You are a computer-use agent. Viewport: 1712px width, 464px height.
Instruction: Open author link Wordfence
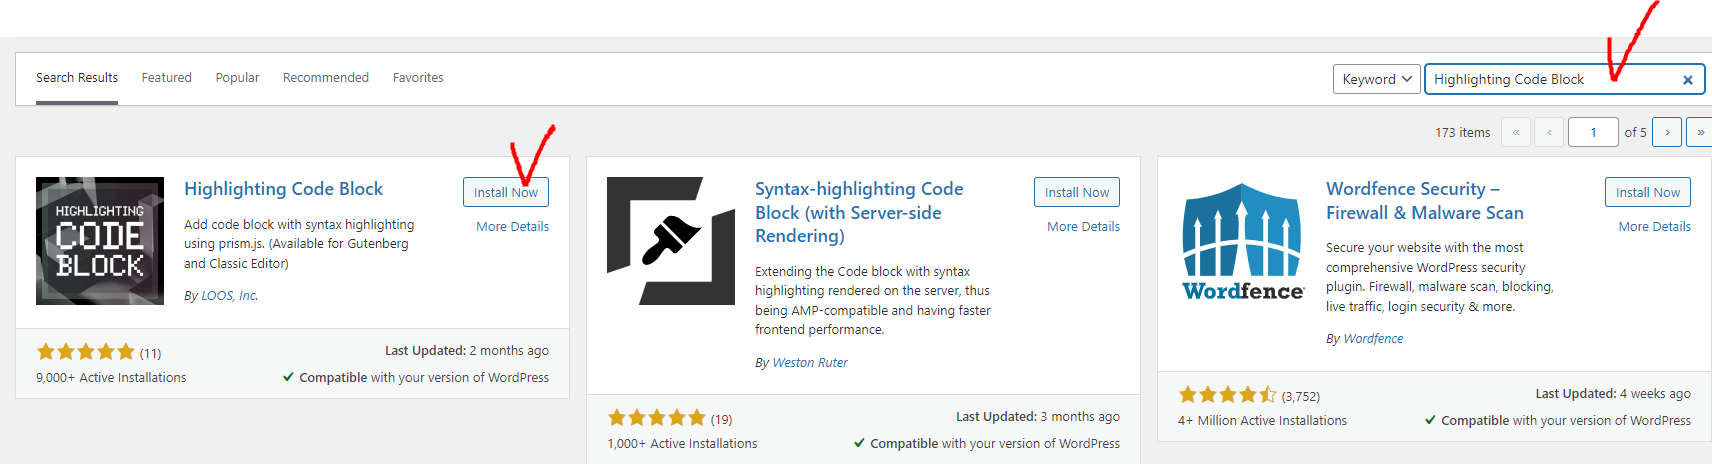[1373, 339]
